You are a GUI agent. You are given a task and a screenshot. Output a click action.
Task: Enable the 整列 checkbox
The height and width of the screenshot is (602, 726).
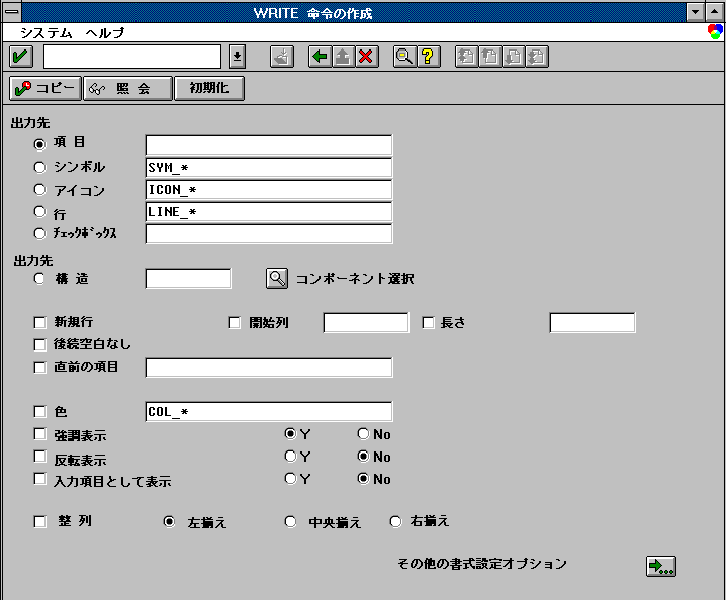[x=40, y=522]
